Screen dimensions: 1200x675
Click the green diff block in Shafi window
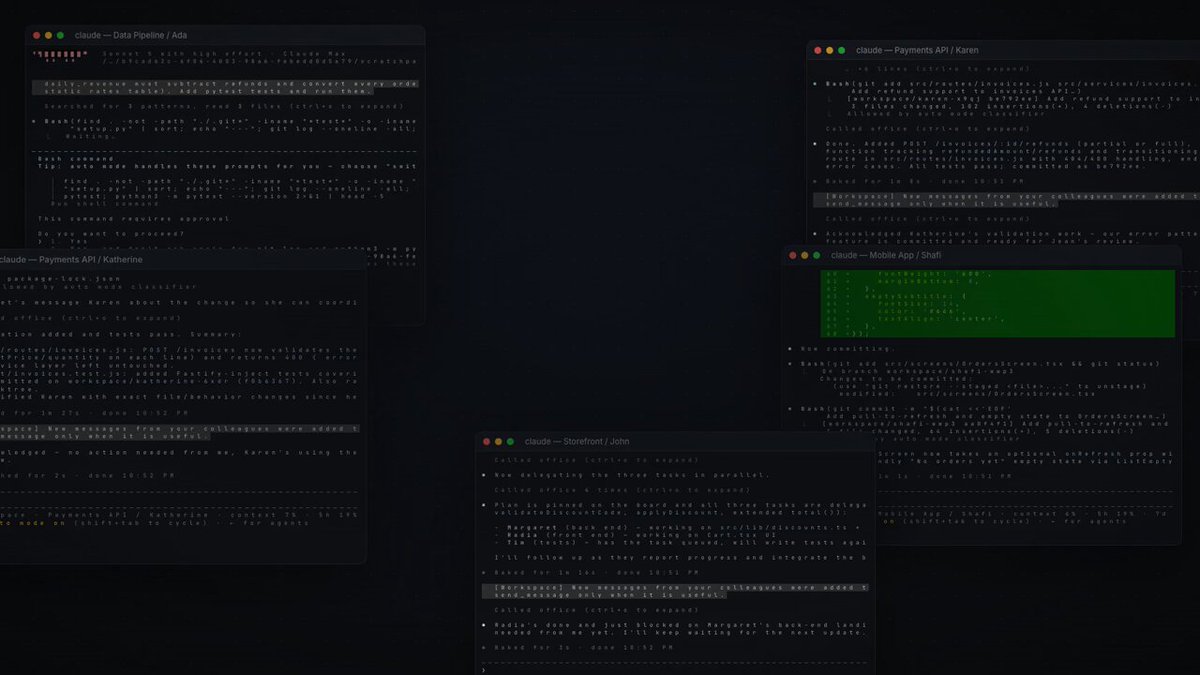1000,303
